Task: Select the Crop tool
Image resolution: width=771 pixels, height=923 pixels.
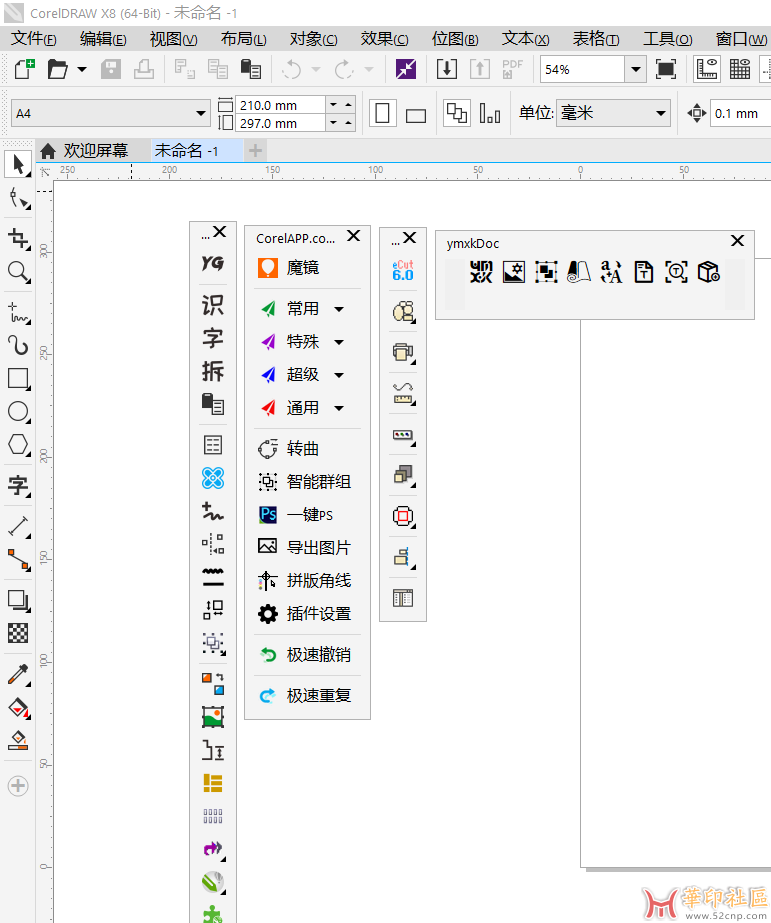Action: 18,238
